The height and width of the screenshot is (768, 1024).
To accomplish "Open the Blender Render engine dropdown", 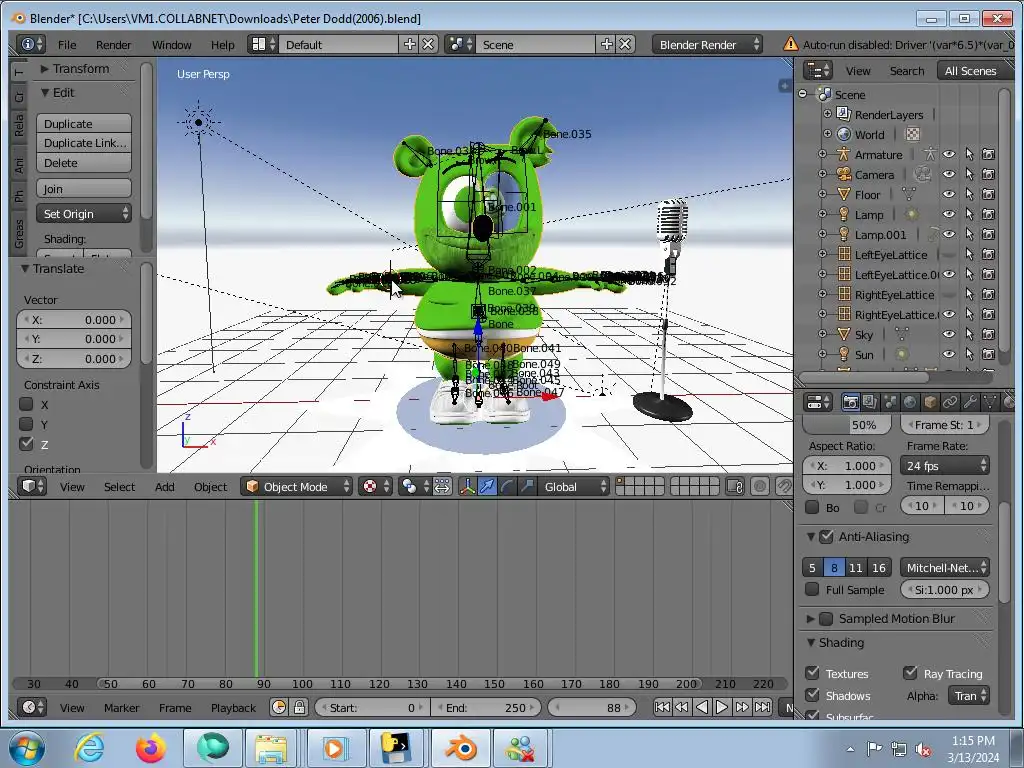I will [x=707, y=44].
